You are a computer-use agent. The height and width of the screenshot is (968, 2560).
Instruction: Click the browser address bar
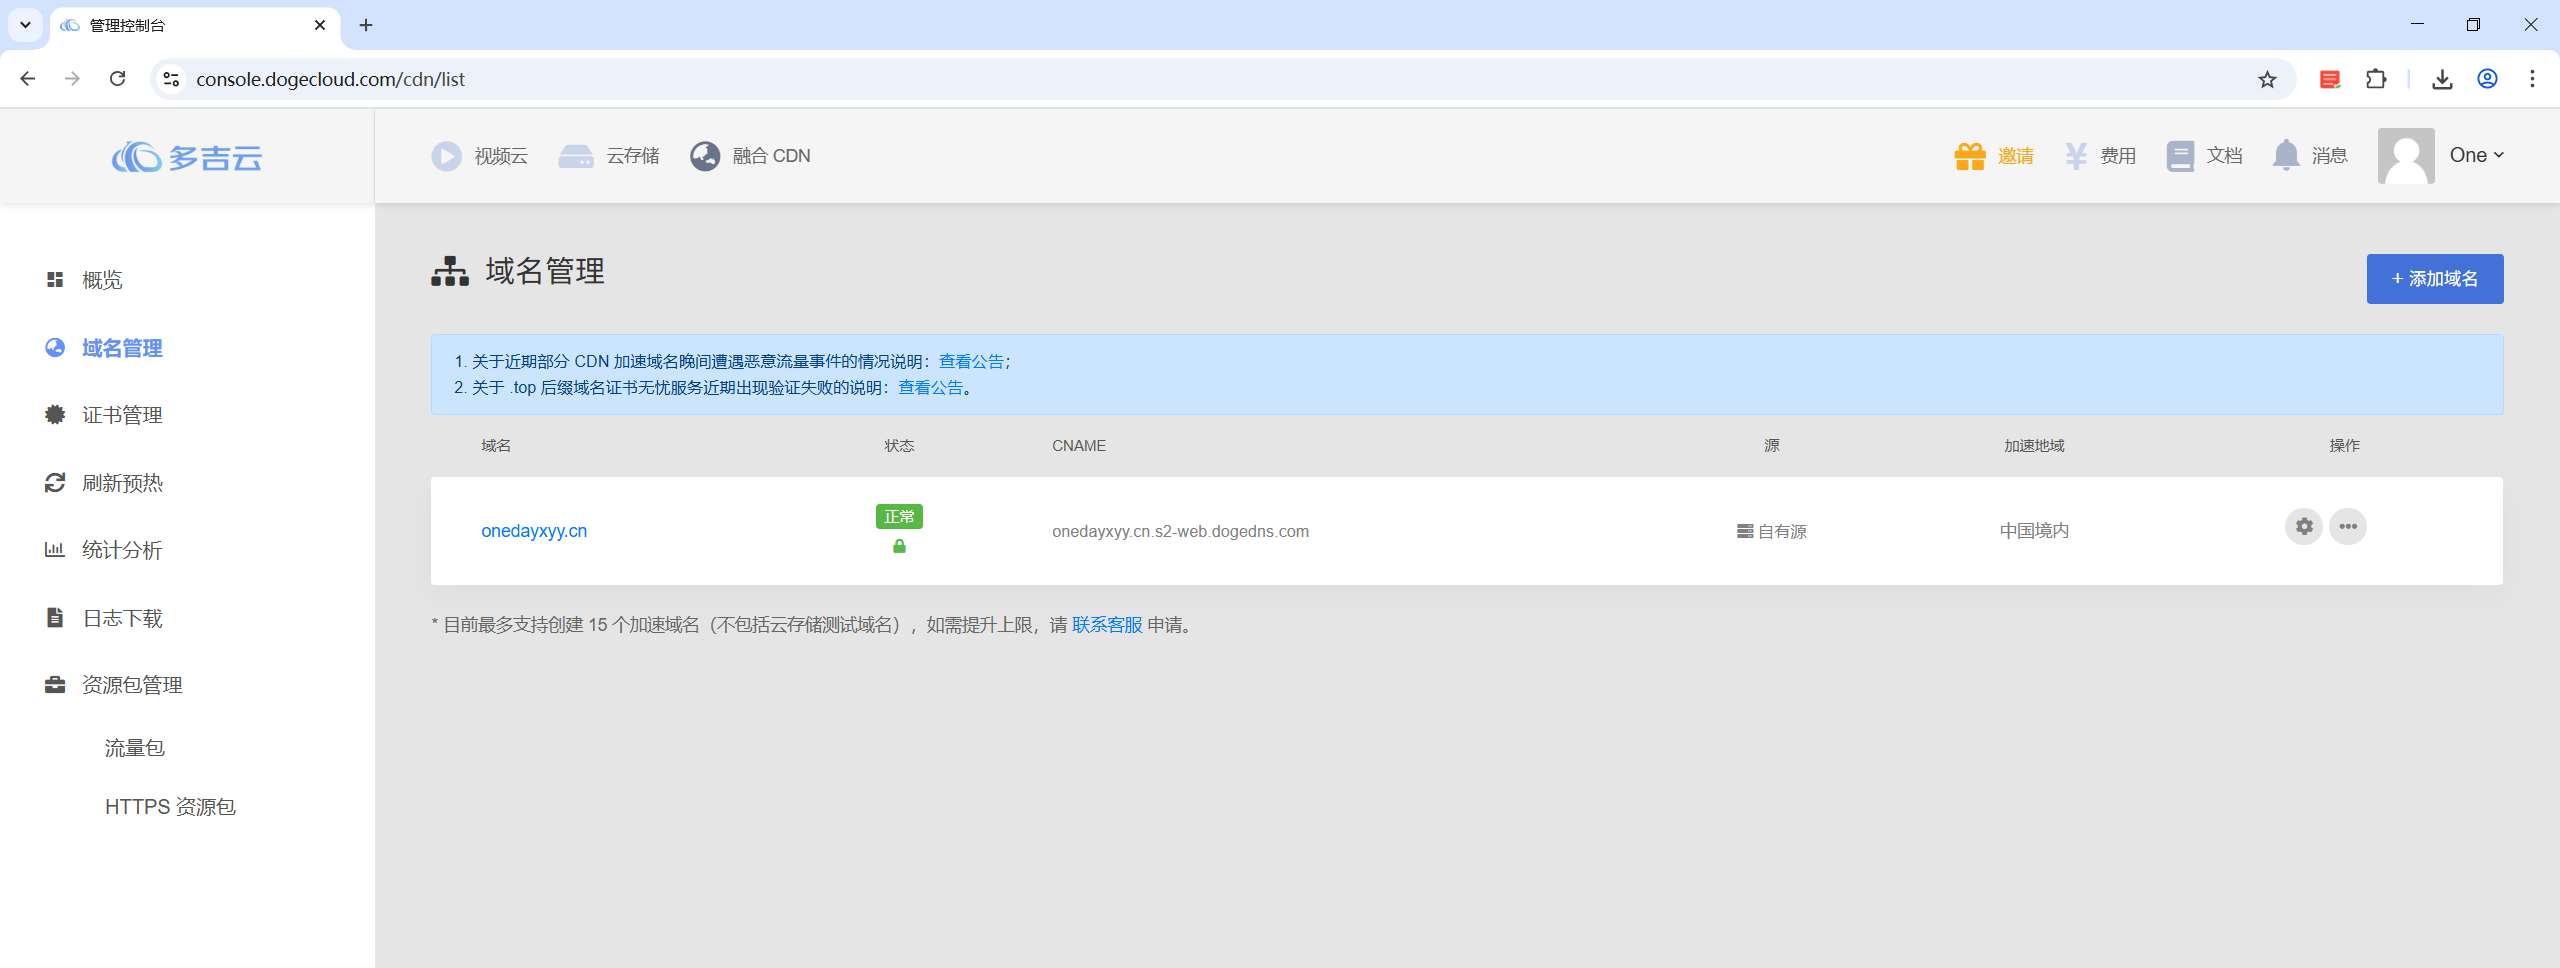[1200, 79]
